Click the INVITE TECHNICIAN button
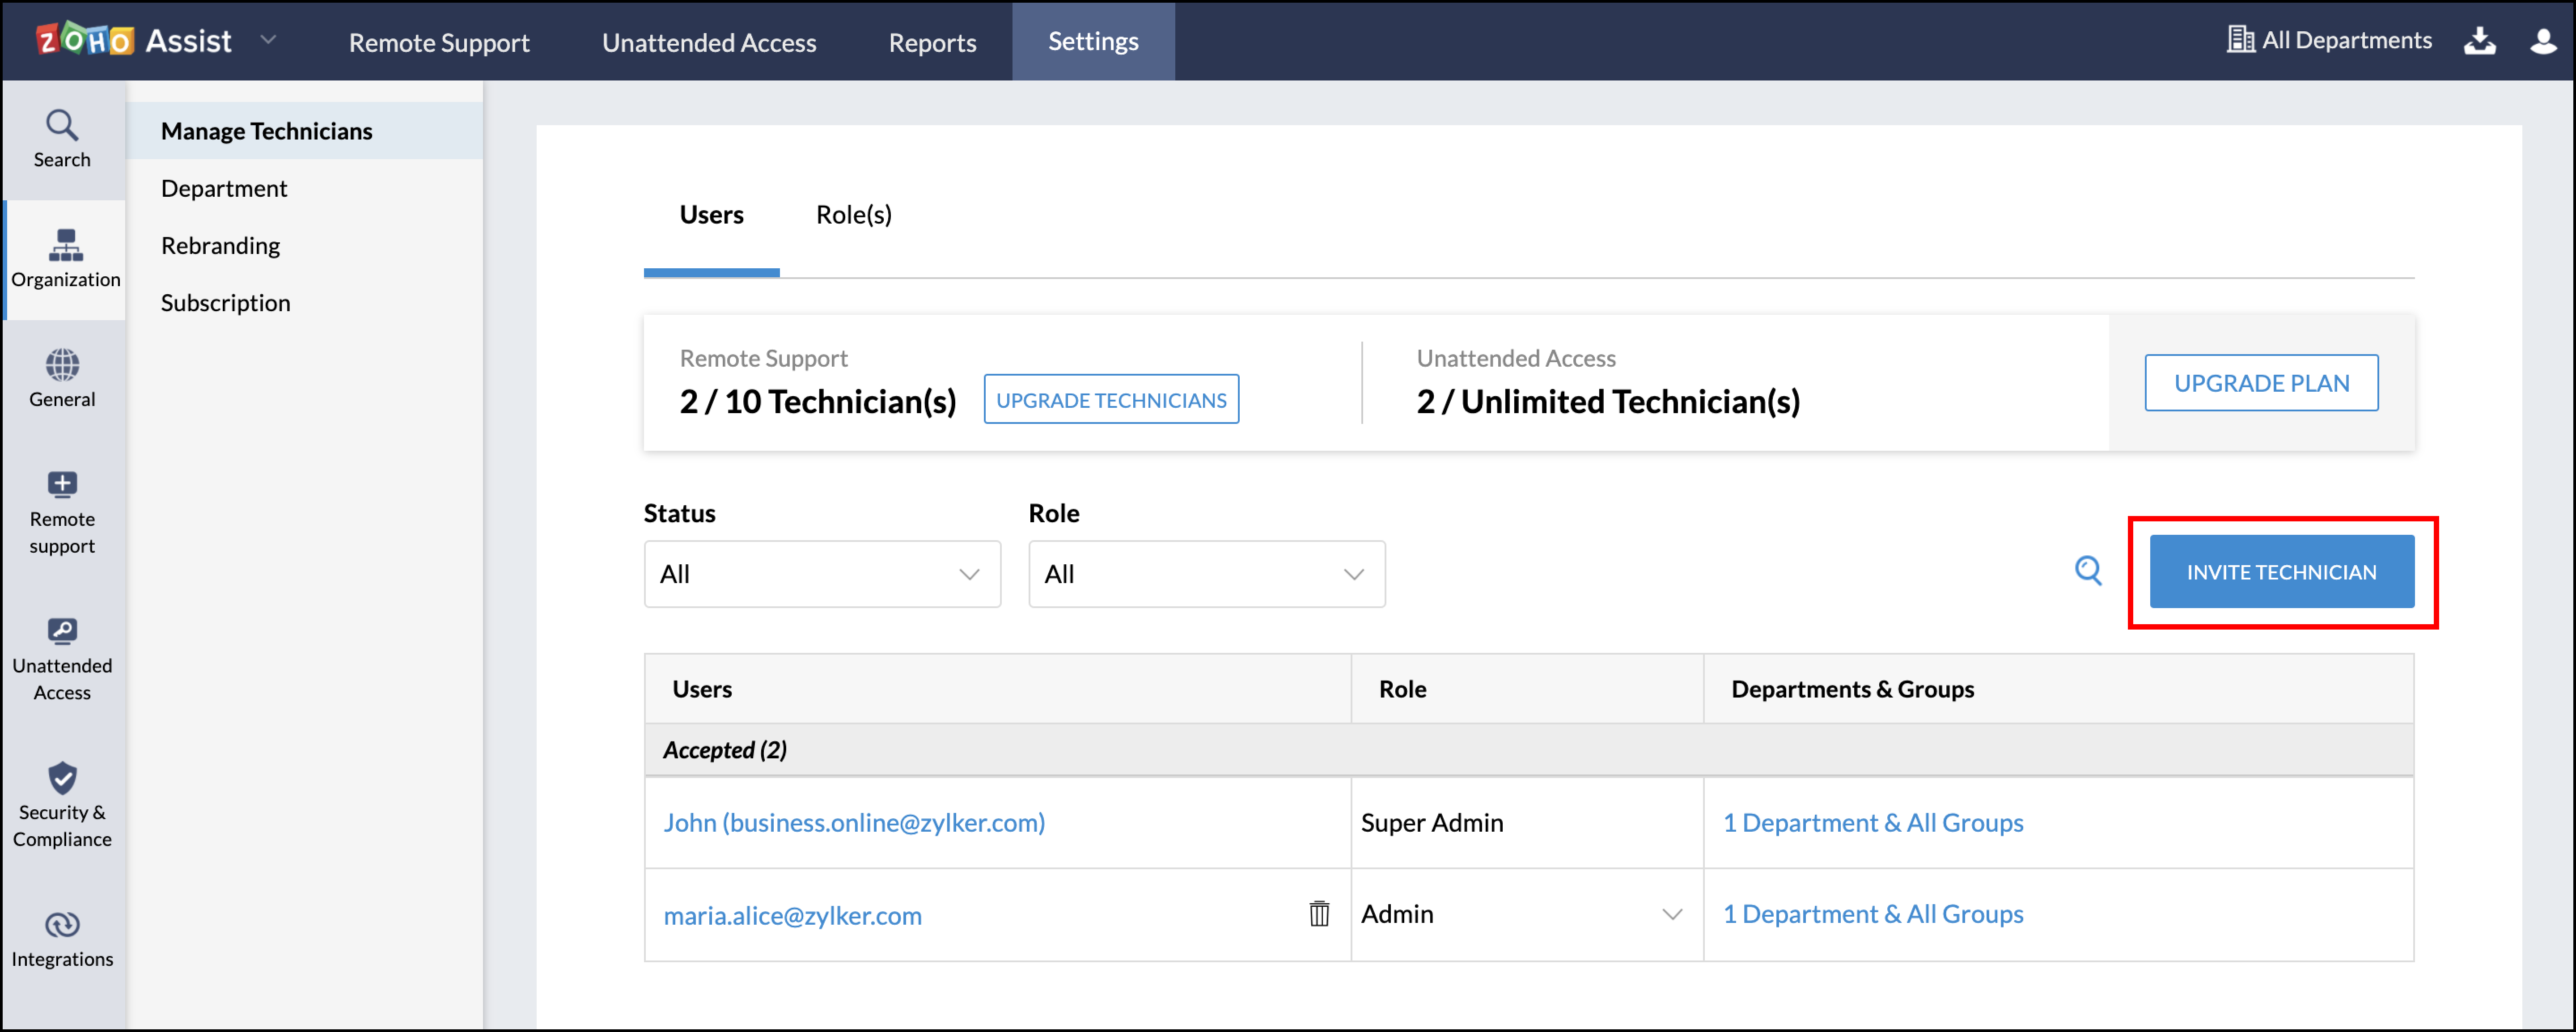Viewport: 2576px width, 1032px height. tap(2282, 572)
